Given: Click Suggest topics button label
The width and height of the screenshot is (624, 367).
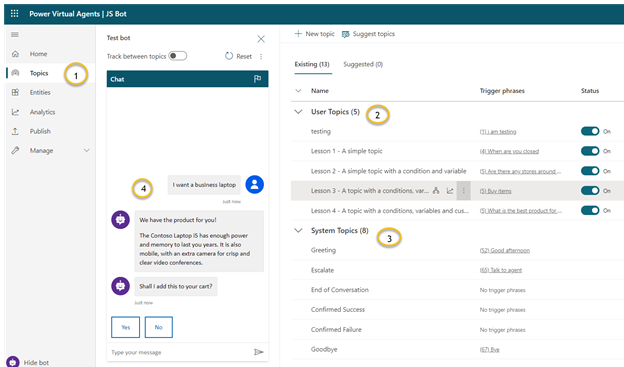Looking at the screenshot, I should click(x=374, y=34).
